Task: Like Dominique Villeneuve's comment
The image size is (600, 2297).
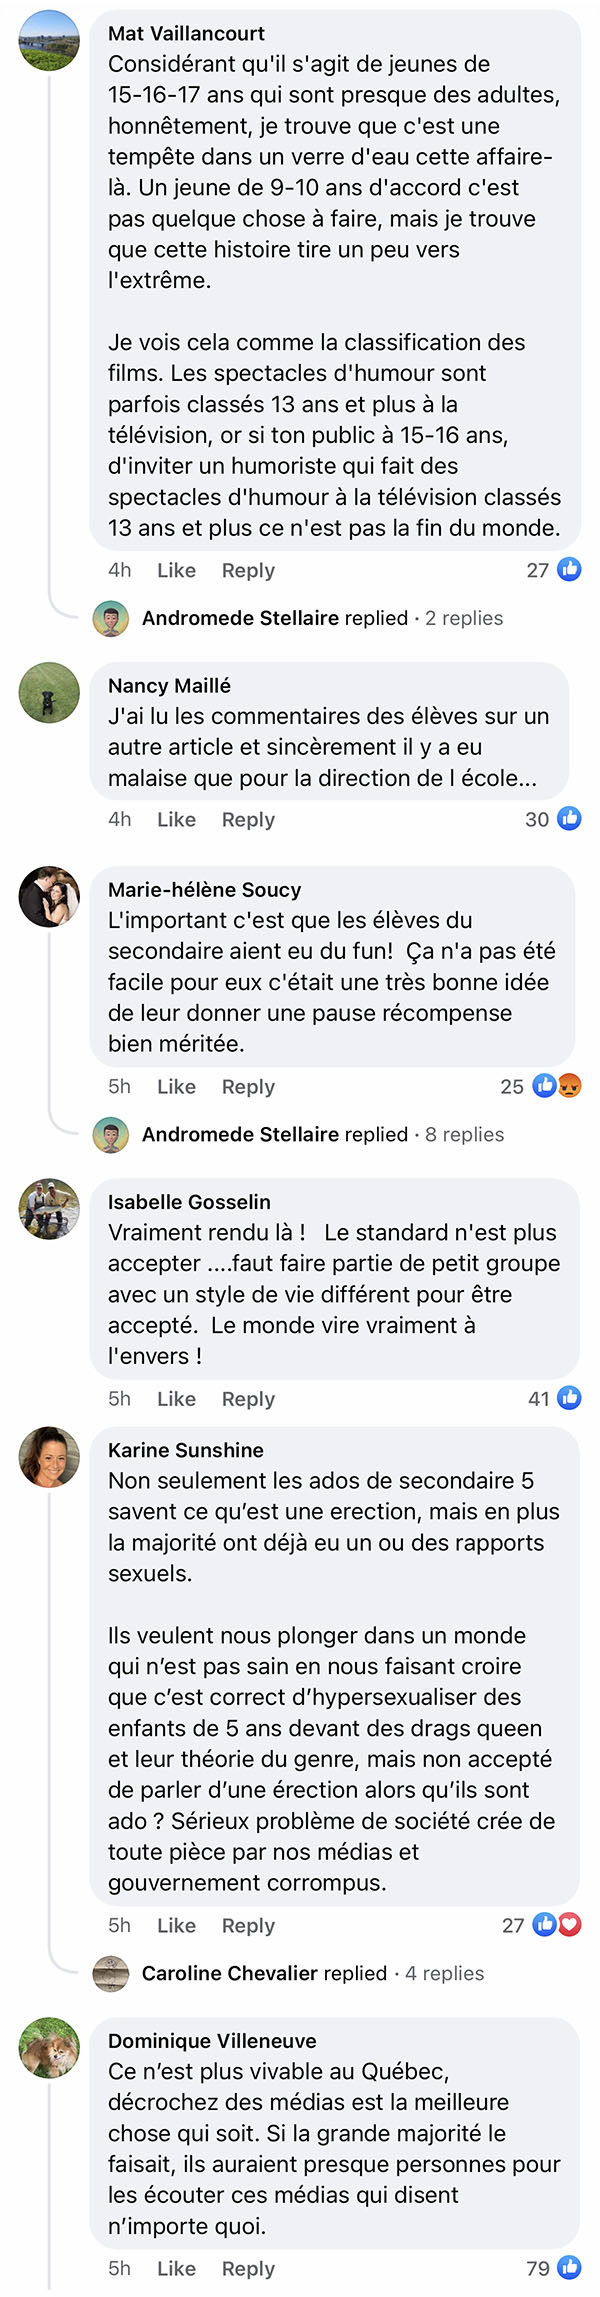Action: [176, 2268]
